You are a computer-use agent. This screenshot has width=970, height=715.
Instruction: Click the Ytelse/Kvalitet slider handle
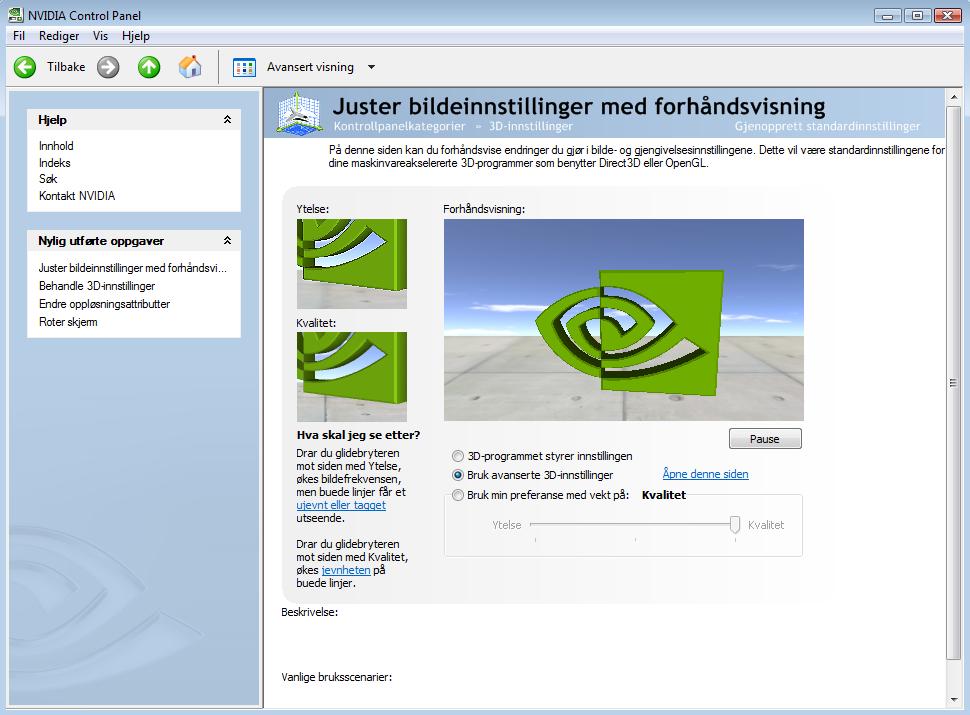click(x=735, y=524)
